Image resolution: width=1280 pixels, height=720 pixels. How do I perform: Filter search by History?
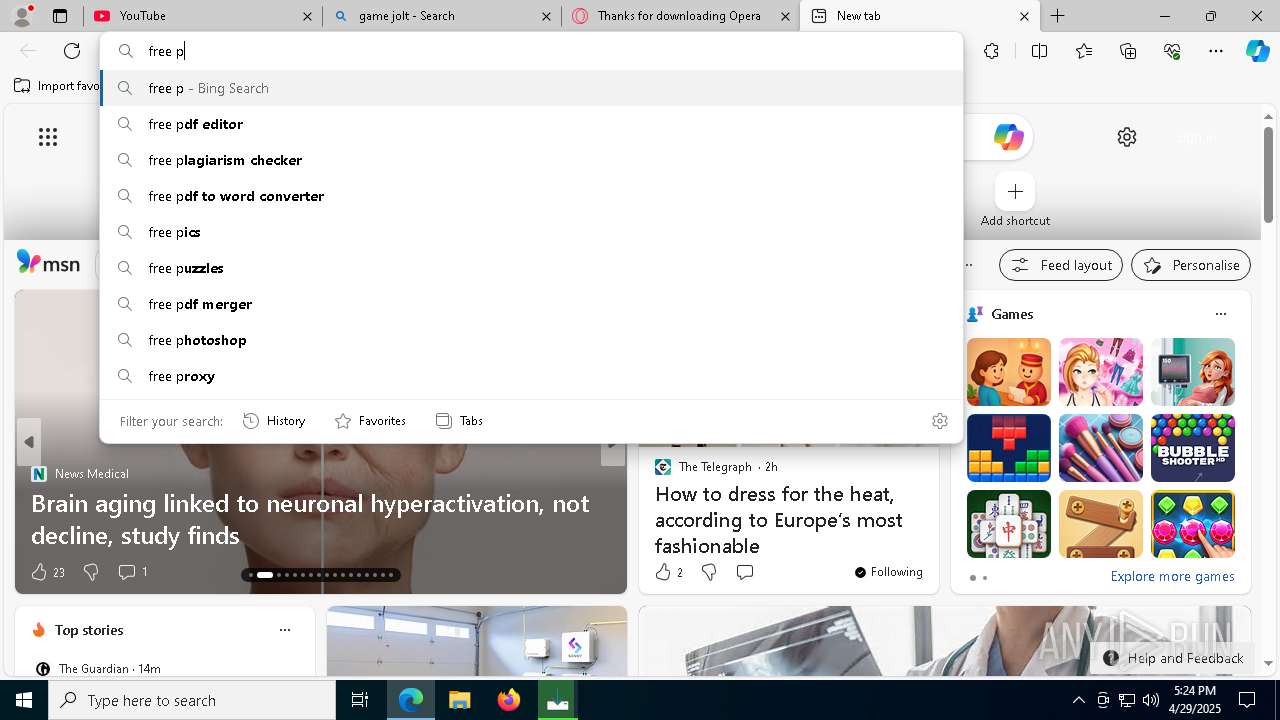tap(274, 421)
